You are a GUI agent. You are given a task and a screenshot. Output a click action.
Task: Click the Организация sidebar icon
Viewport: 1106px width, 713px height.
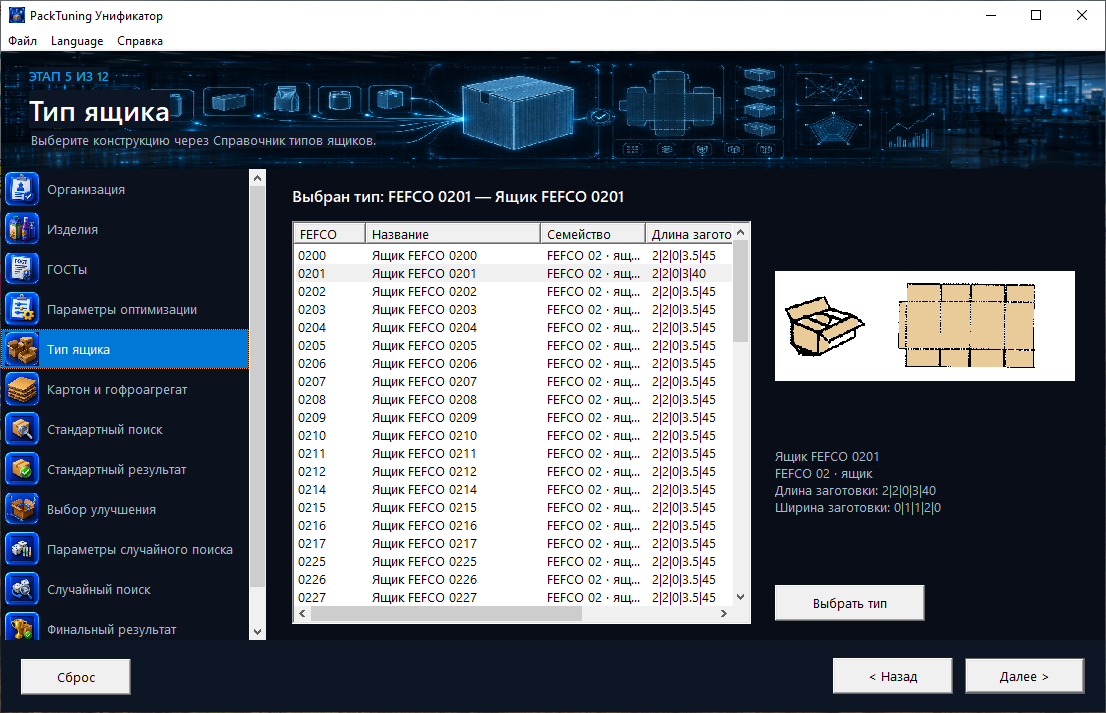22,190
